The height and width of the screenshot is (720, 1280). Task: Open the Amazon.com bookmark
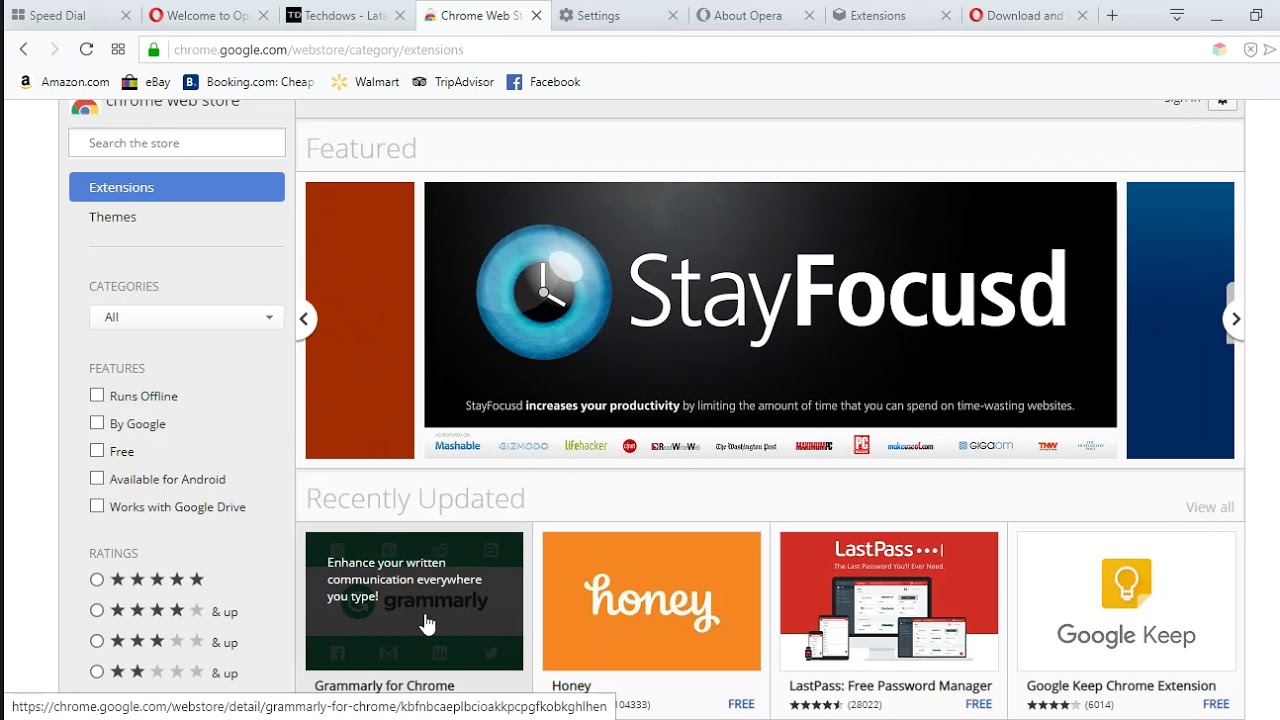coord(64,82)
